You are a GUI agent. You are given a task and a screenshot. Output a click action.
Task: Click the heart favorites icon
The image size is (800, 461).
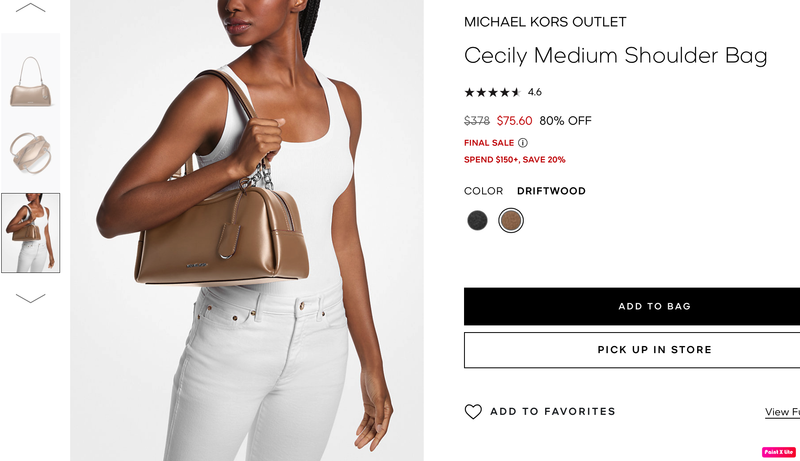click(473, 412)
